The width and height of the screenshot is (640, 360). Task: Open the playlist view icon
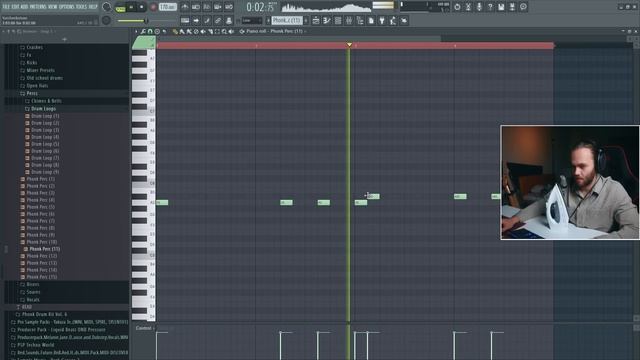click(x=316, y=20)
